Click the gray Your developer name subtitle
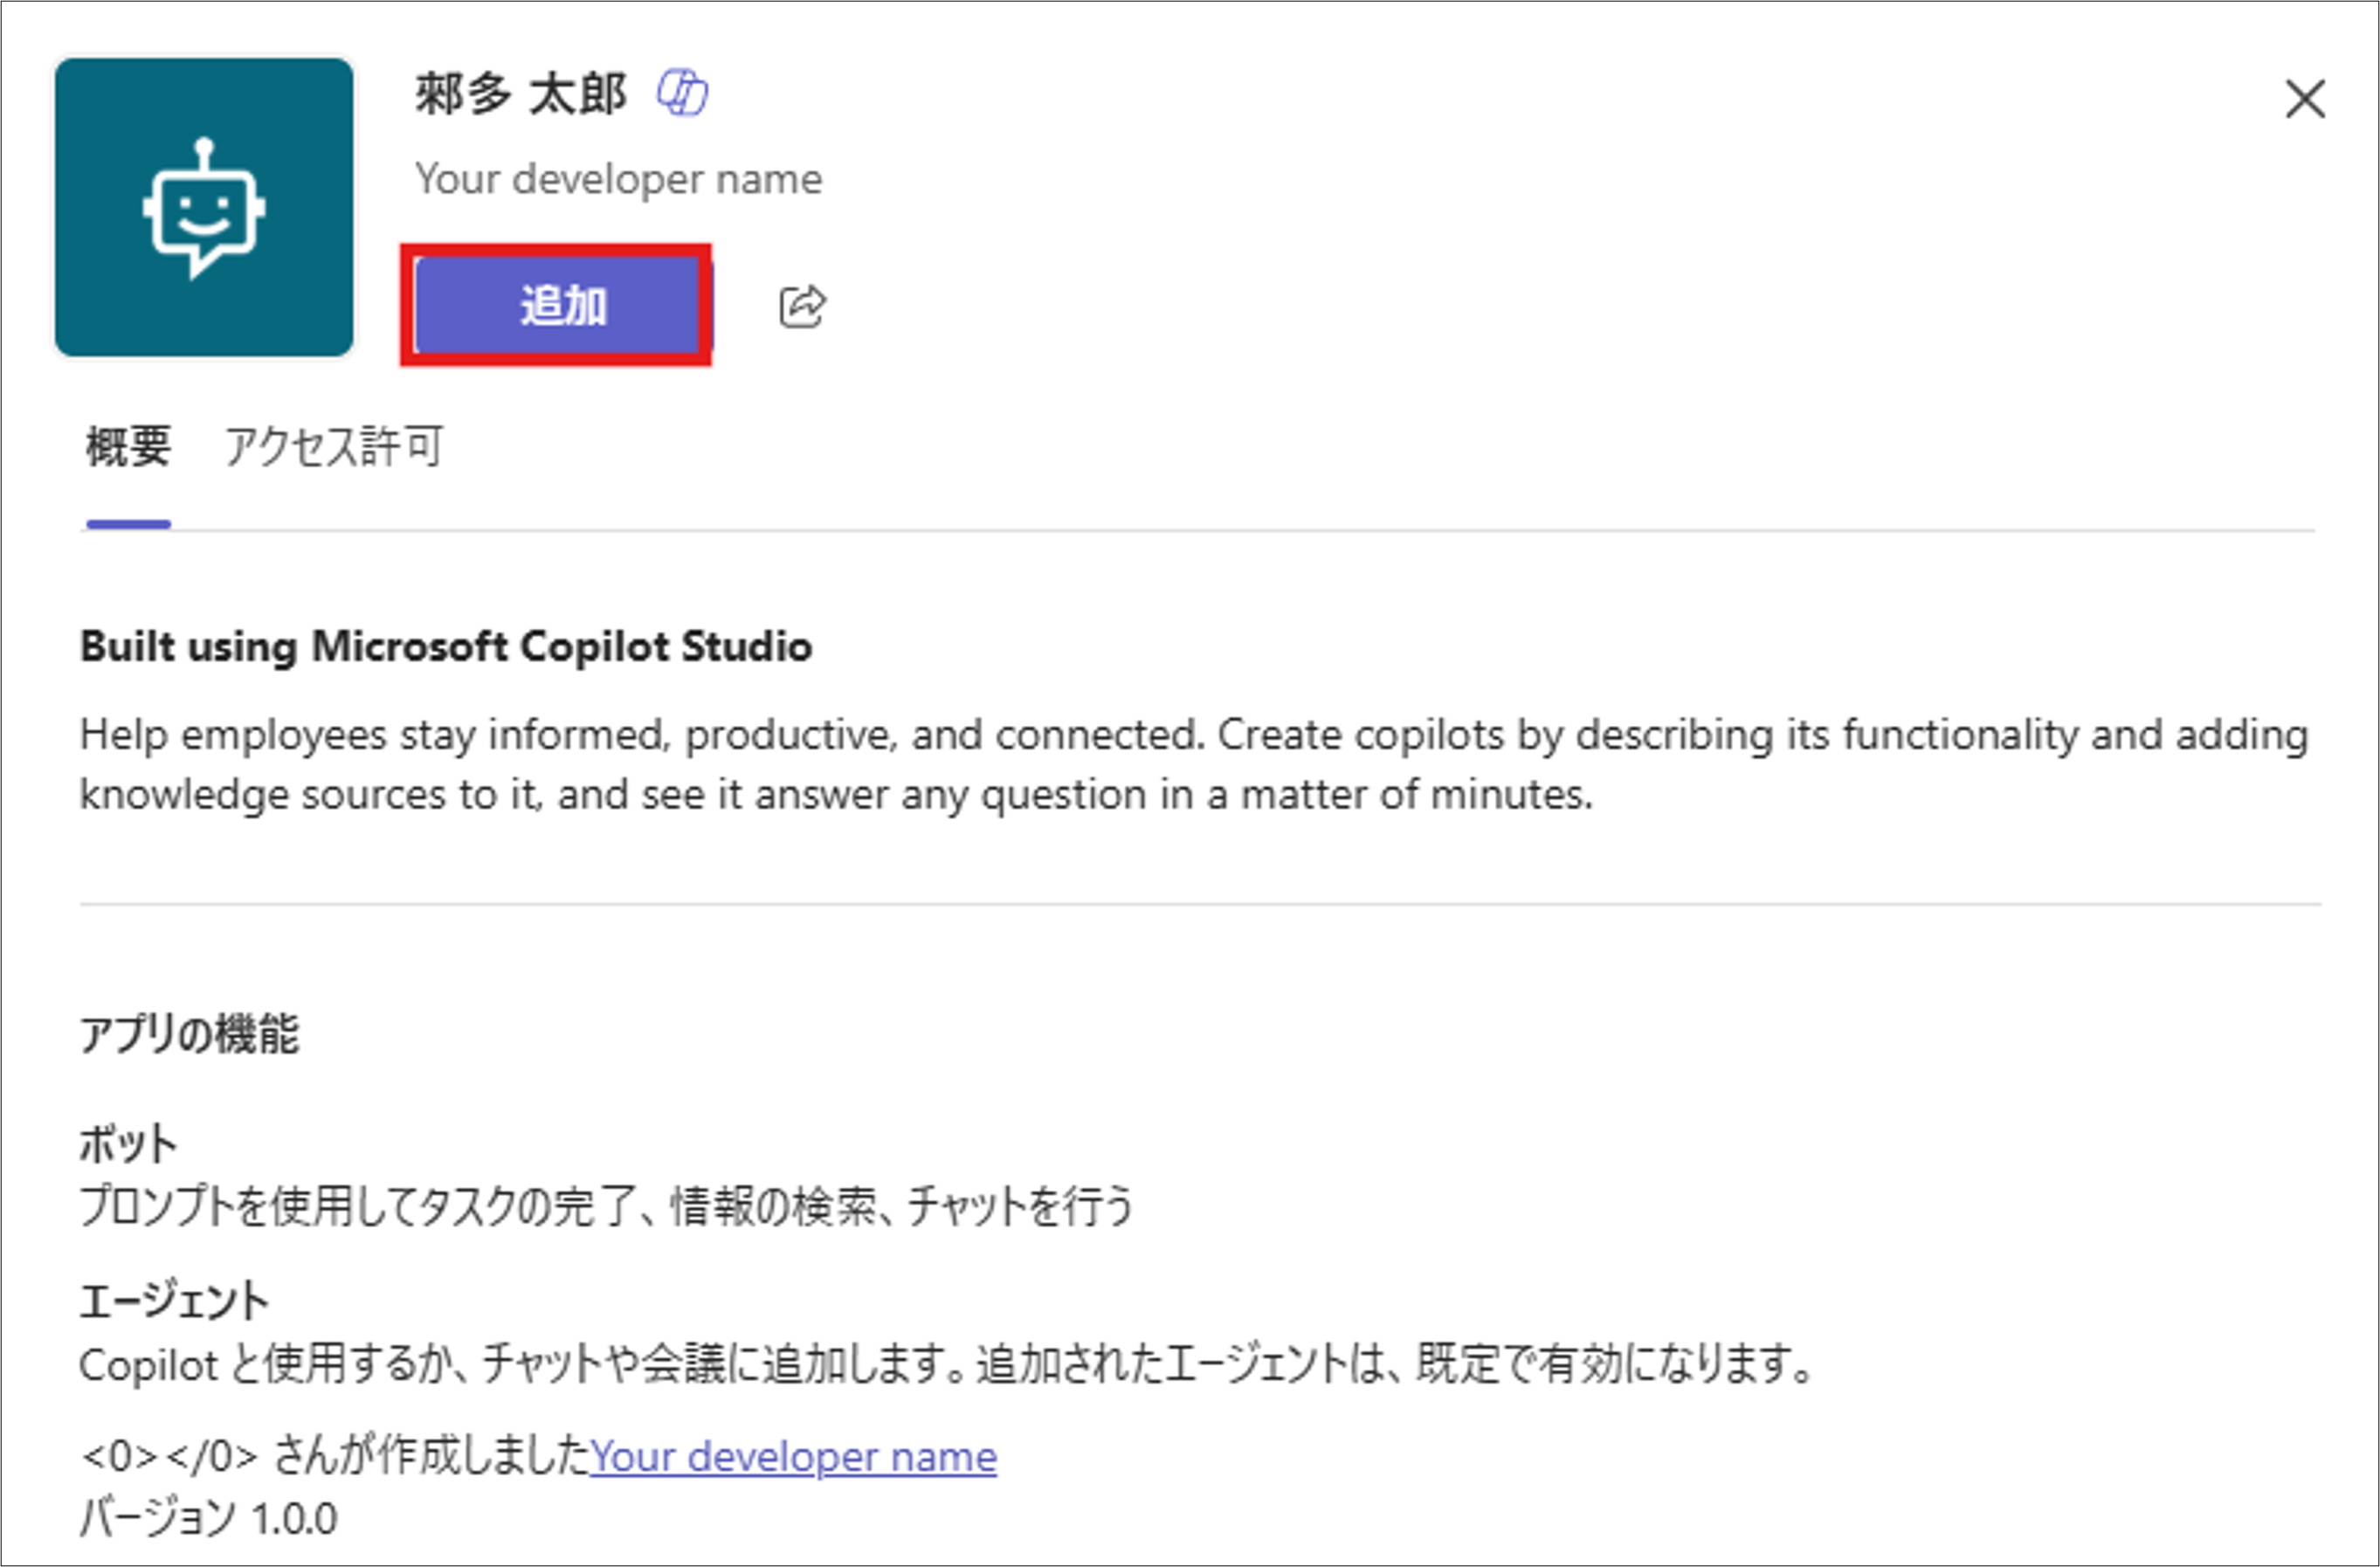Viewport: 2380px width, 1567px height. click(x=618, y=179)
